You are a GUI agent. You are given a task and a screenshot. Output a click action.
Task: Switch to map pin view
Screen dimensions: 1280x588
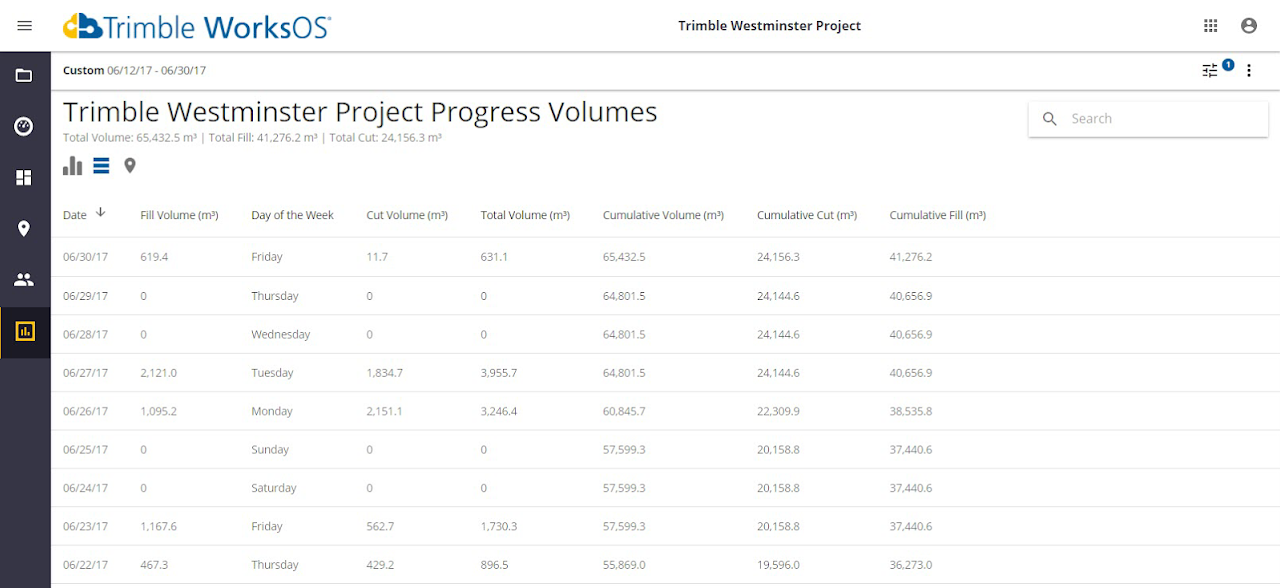130,166
